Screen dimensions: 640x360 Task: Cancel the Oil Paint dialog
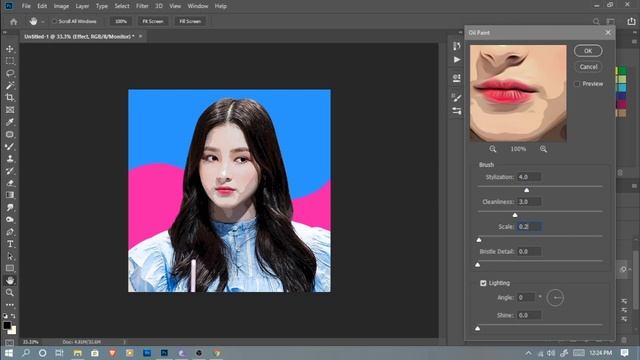[x=588, y=67]
